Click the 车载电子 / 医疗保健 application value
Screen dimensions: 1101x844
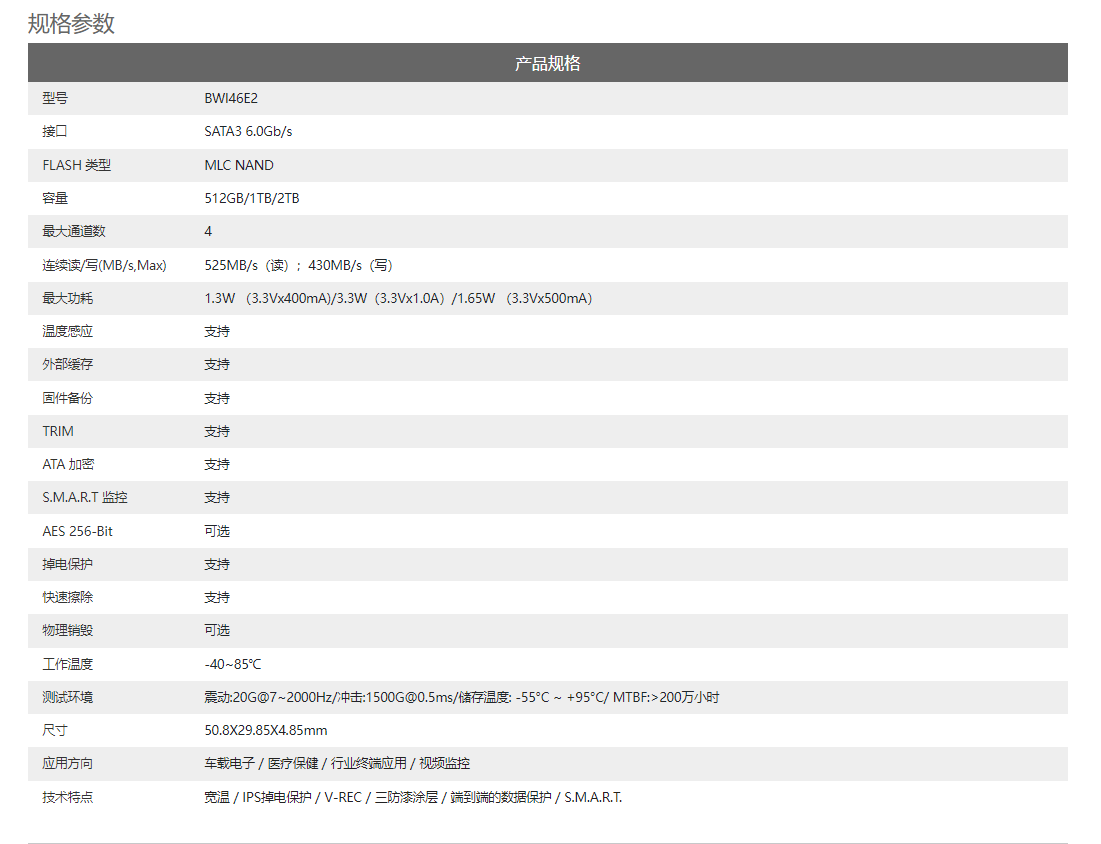(337, 763)
